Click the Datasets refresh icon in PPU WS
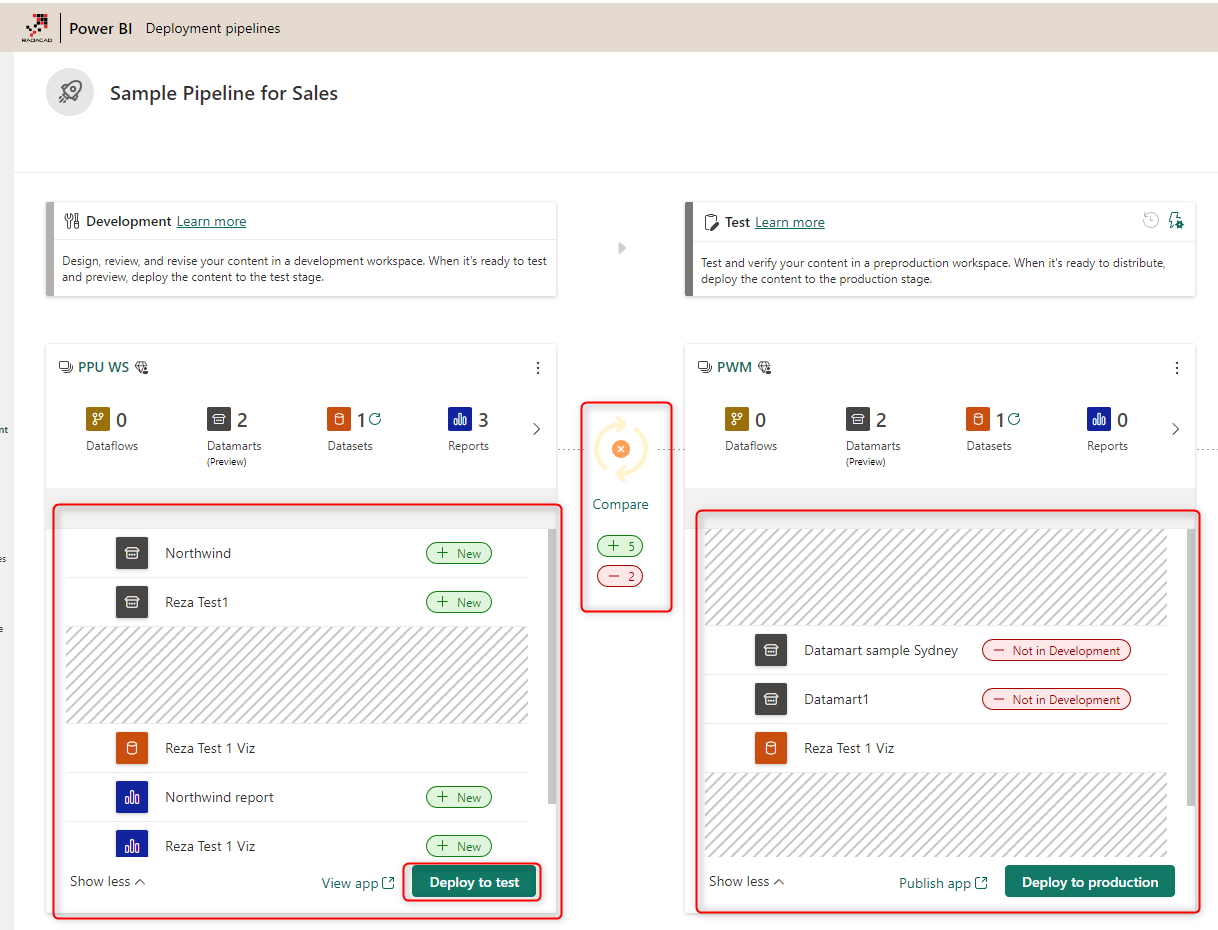 [x=375, y=419]
